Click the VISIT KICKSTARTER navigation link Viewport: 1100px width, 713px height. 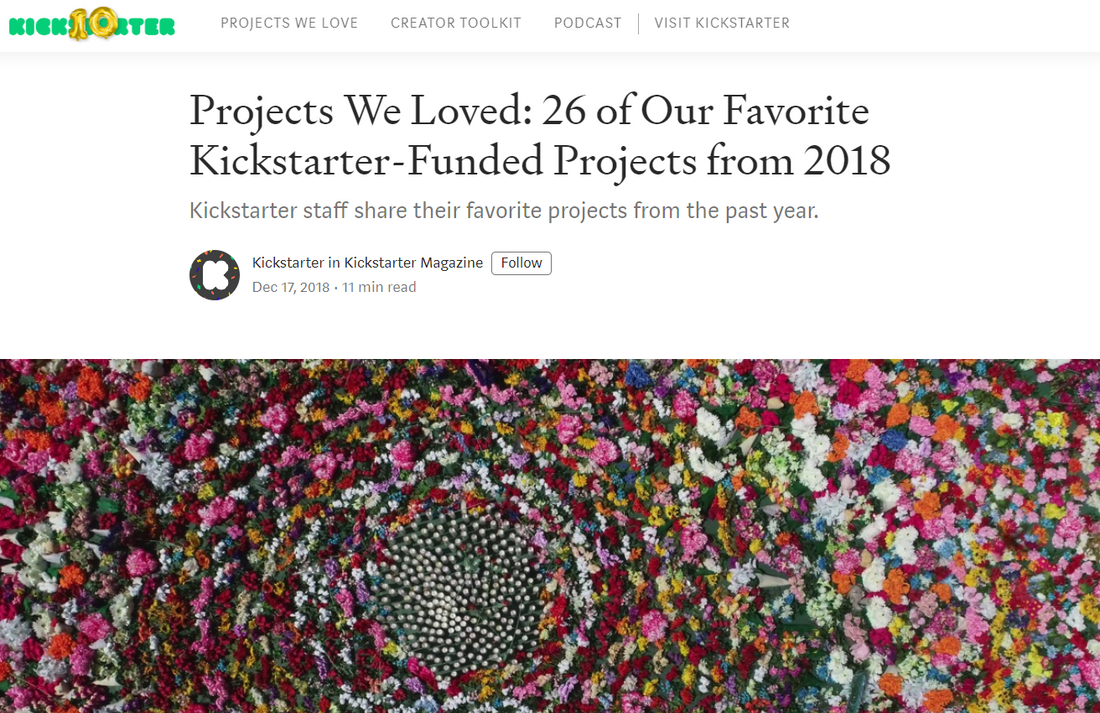(722, 22)
